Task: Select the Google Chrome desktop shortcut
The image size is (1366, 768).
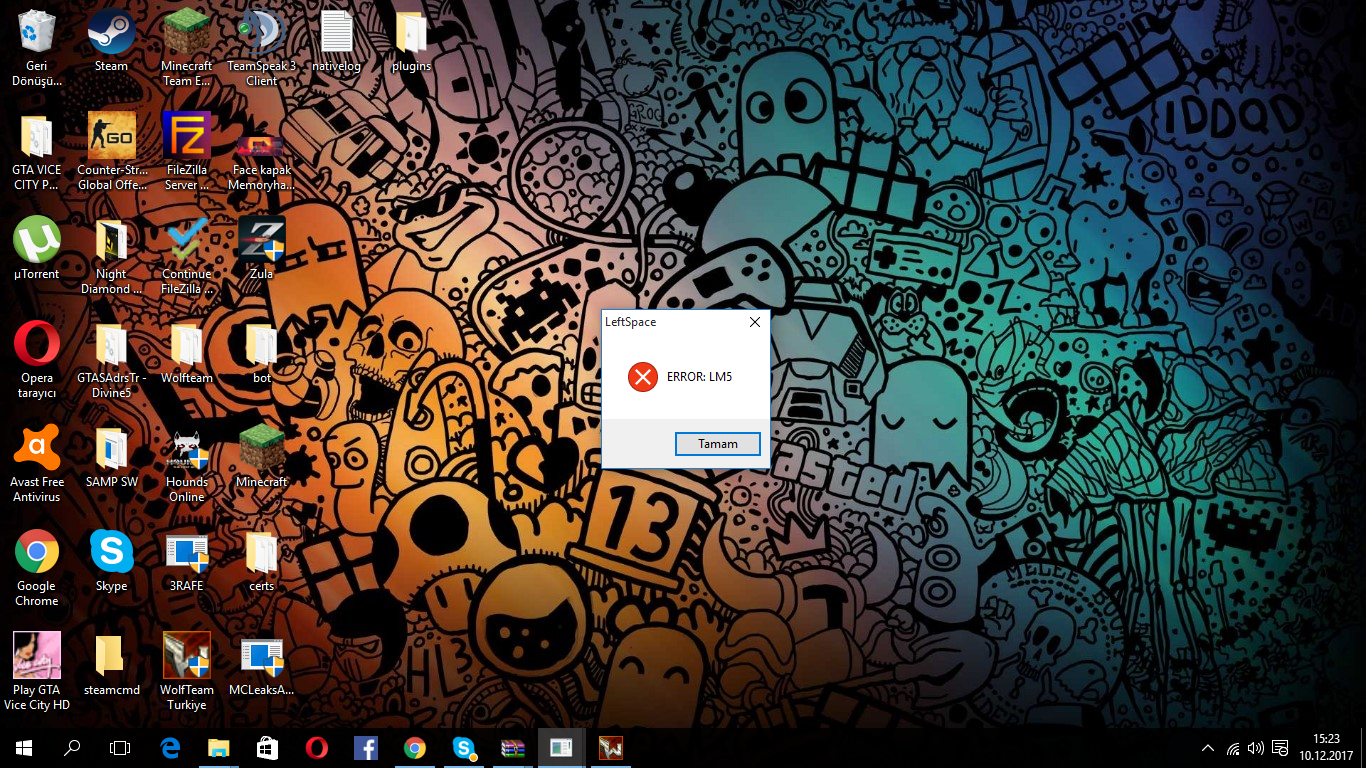Action: pos(37,568)
